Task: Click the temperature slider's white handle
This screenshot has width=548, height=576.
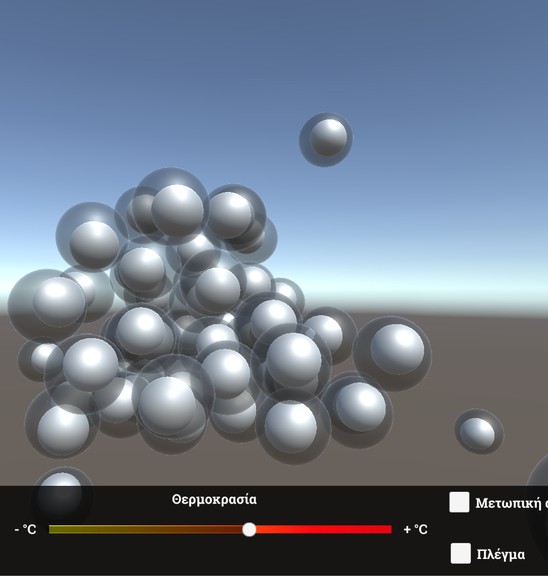Action: pos(249,529)
